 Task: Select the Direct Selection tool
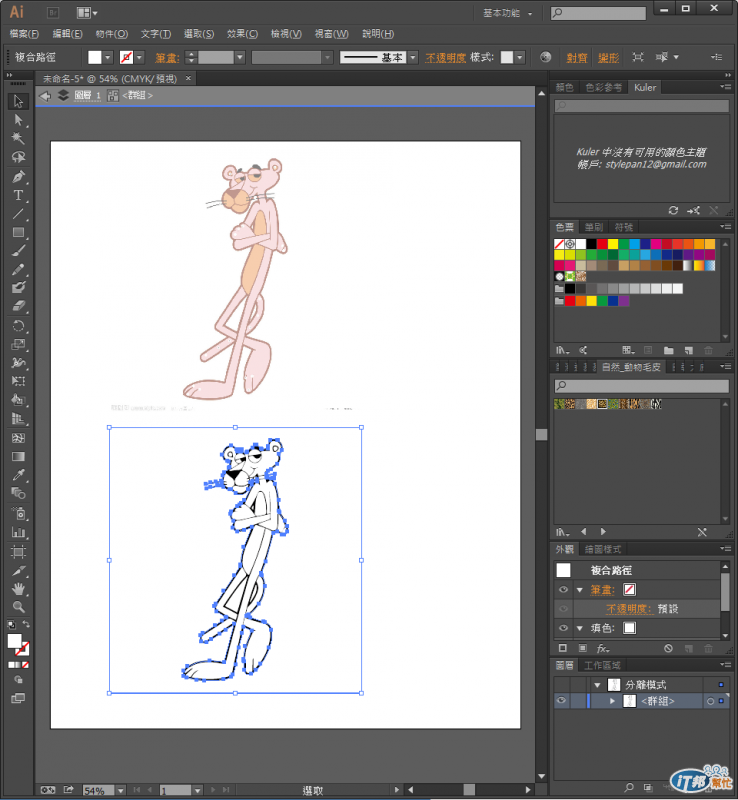(18, 120)
